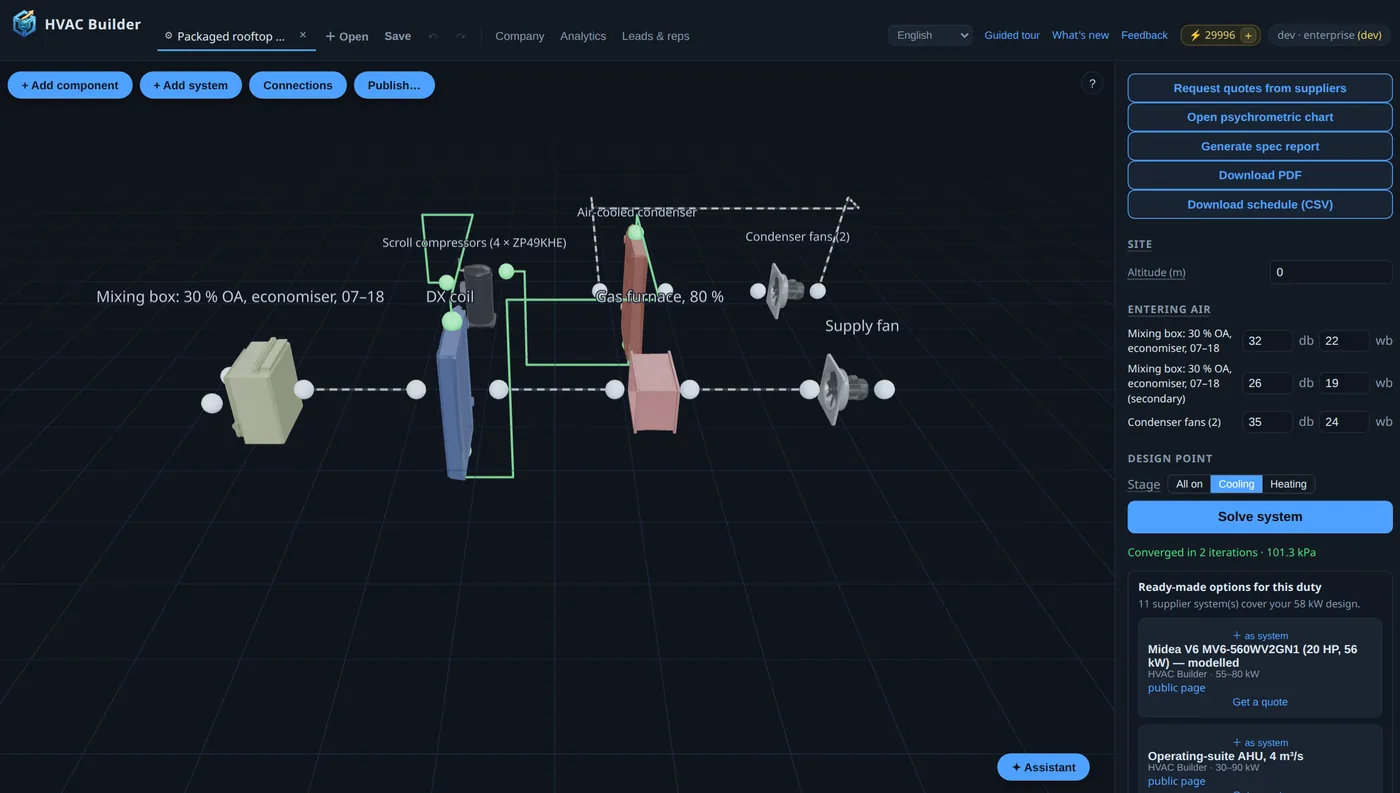Edit condenser fans wet-bulb value 24
Image resolution: width=1400 pixels, height=793 pixels.
1344,422
